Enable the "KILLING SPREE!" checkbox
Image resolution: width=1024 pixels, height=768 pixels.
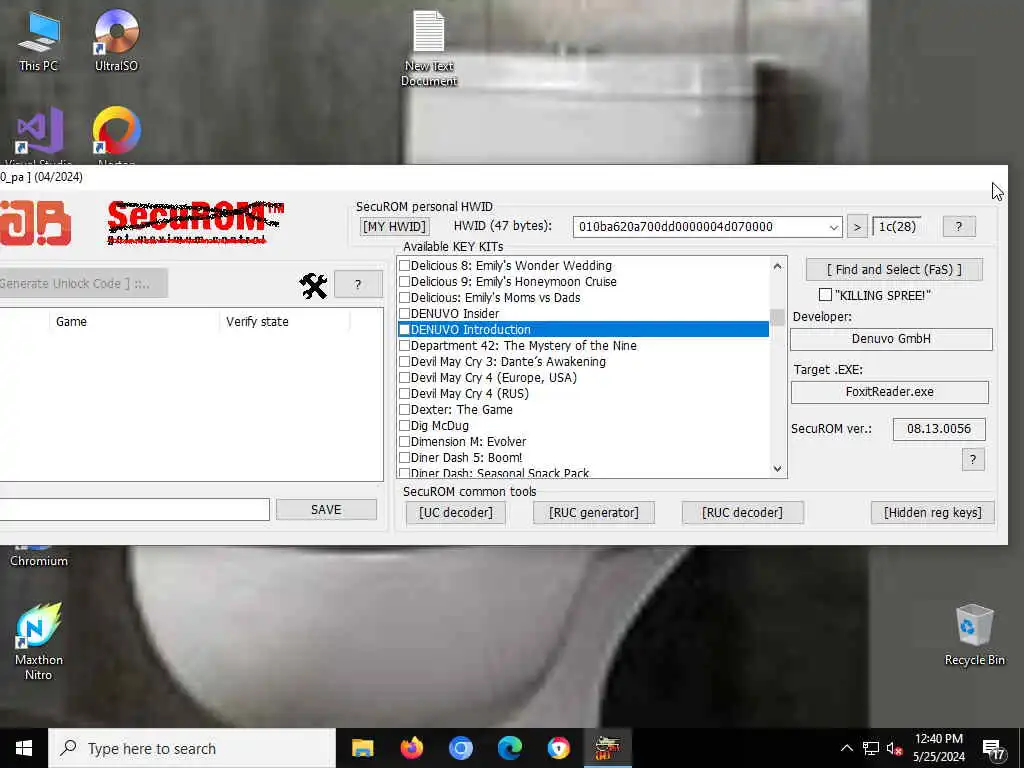coord(825,295)
